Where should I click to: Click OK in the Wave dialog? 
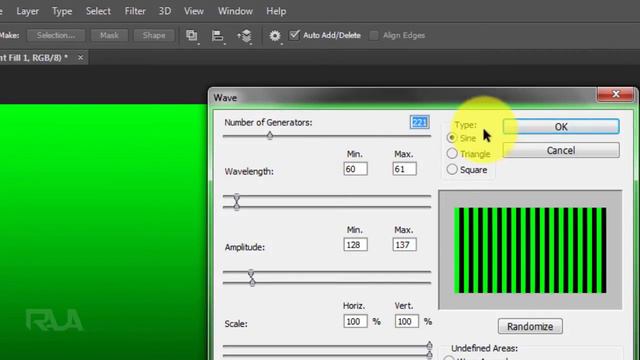pyautogui.click(x=561, y=127)
